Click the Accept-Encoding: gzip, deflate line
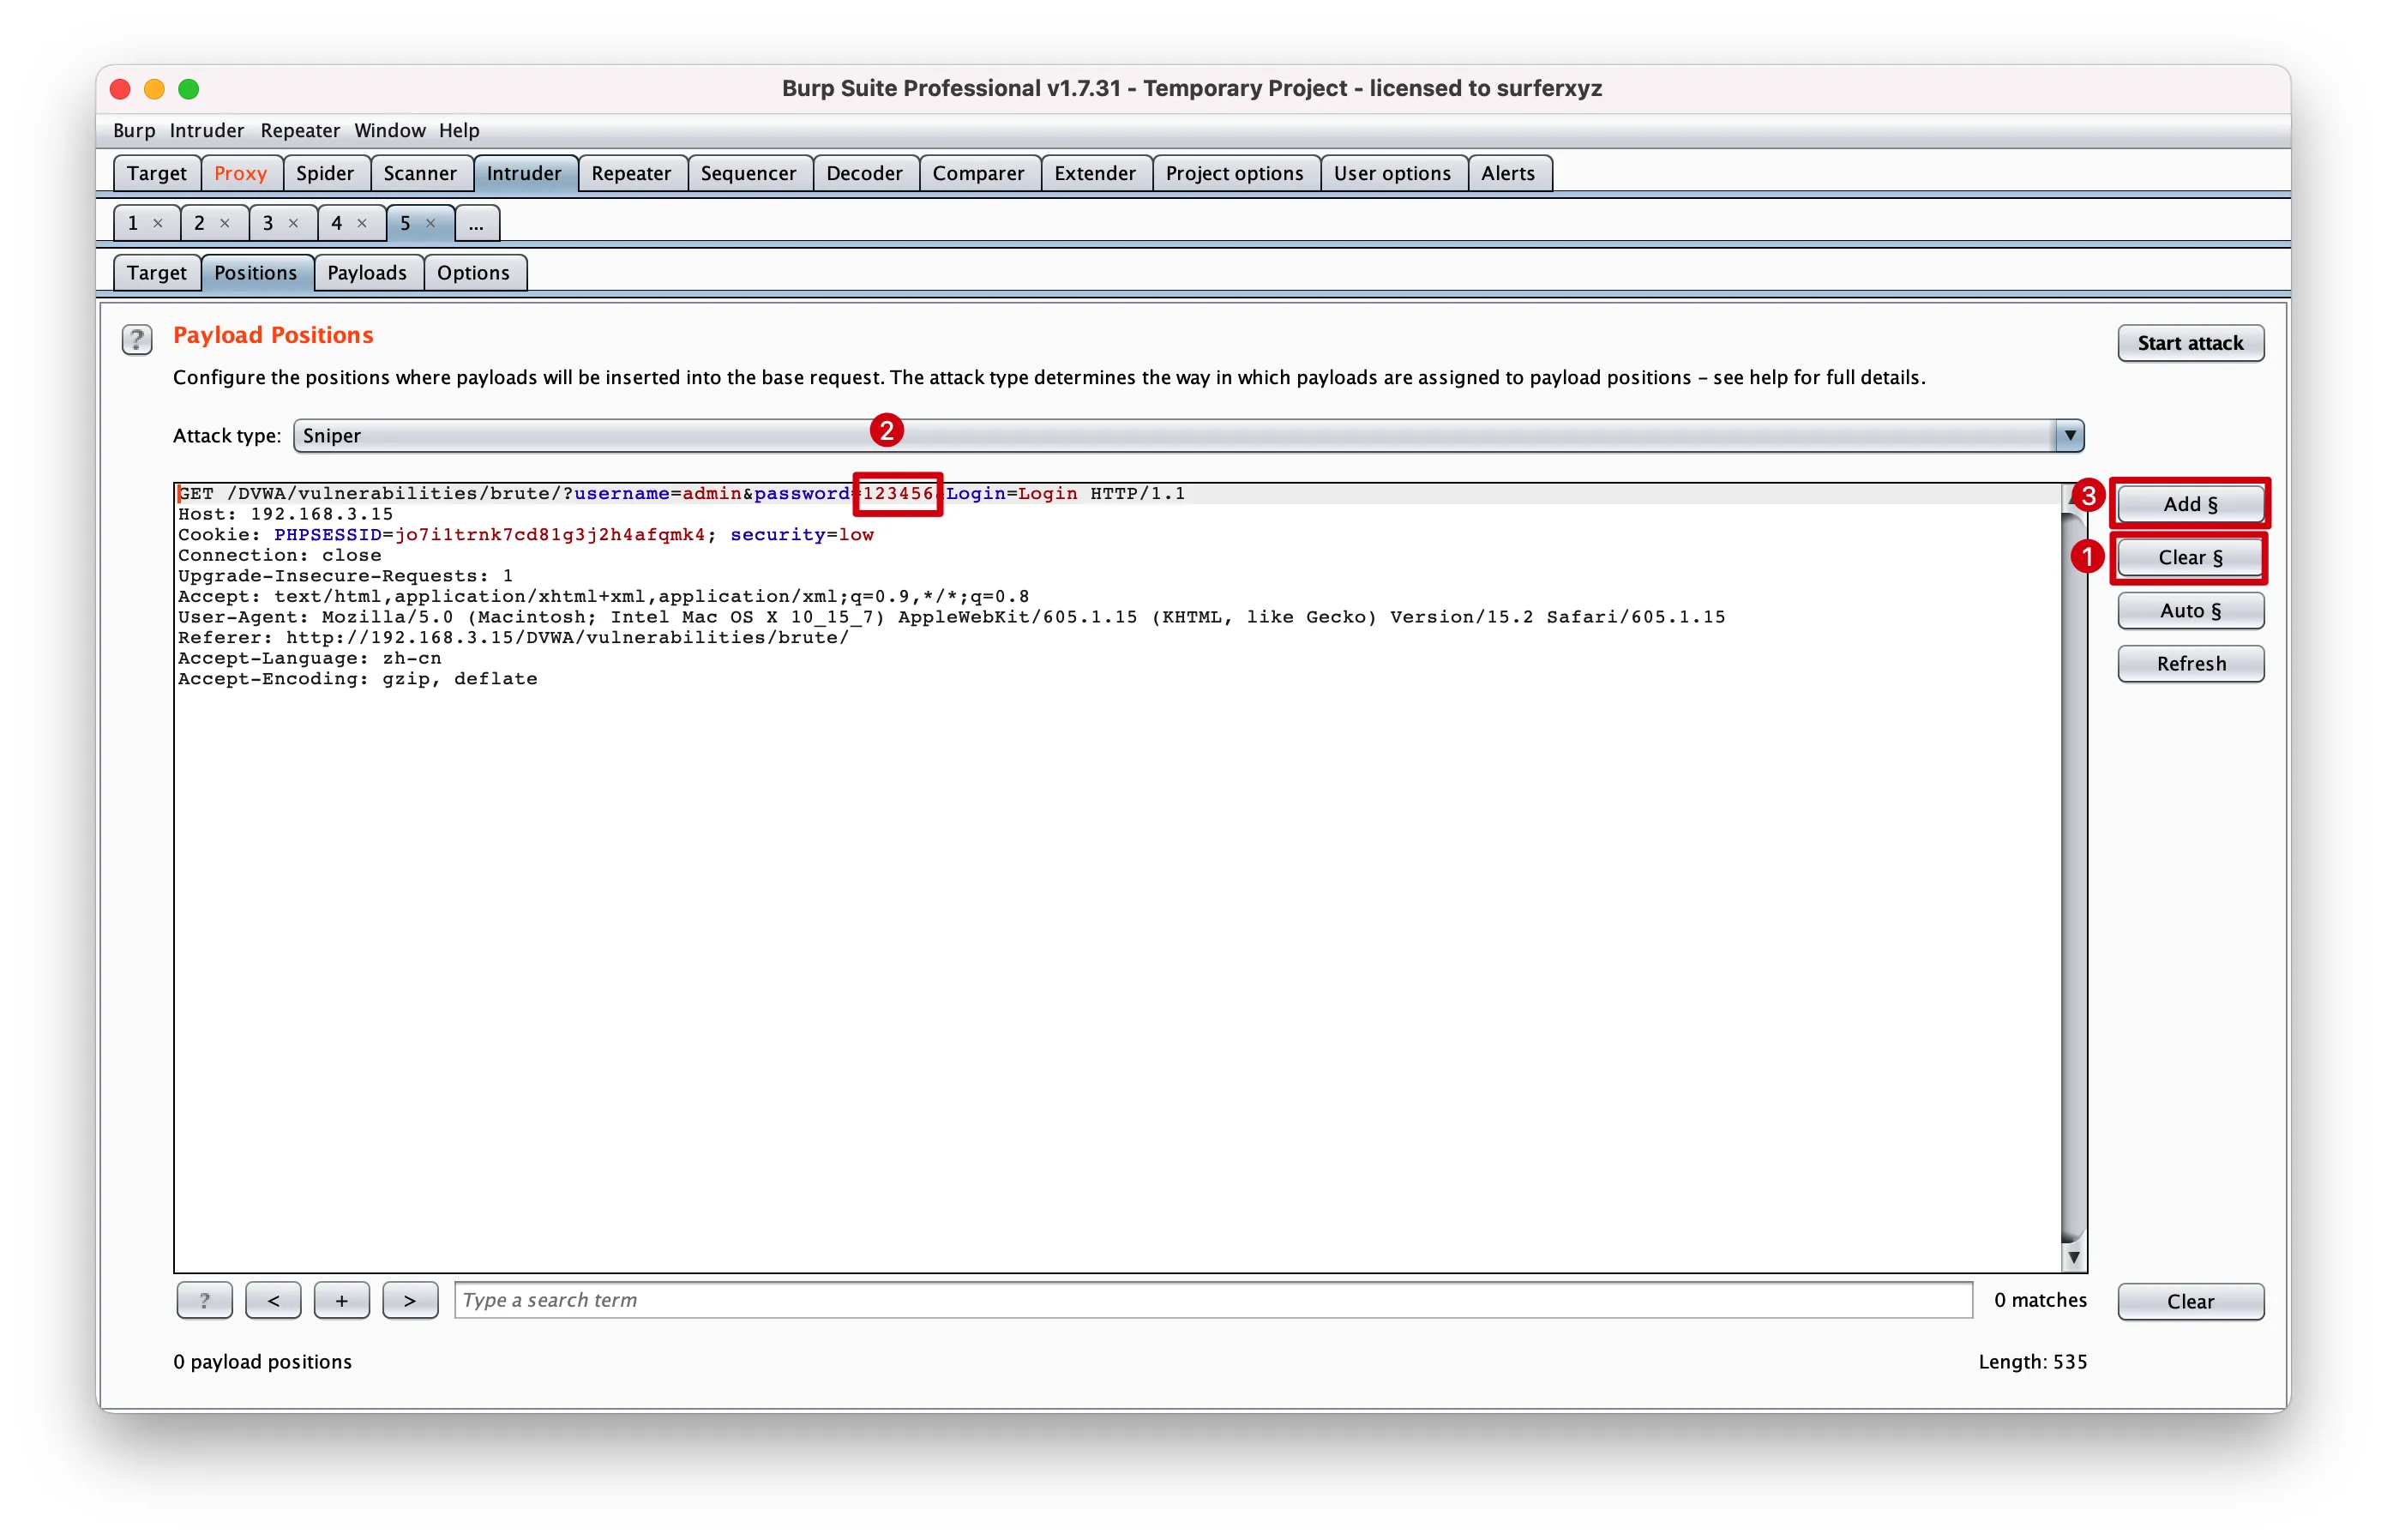The image size is (2387, 1540). point(358,679)
